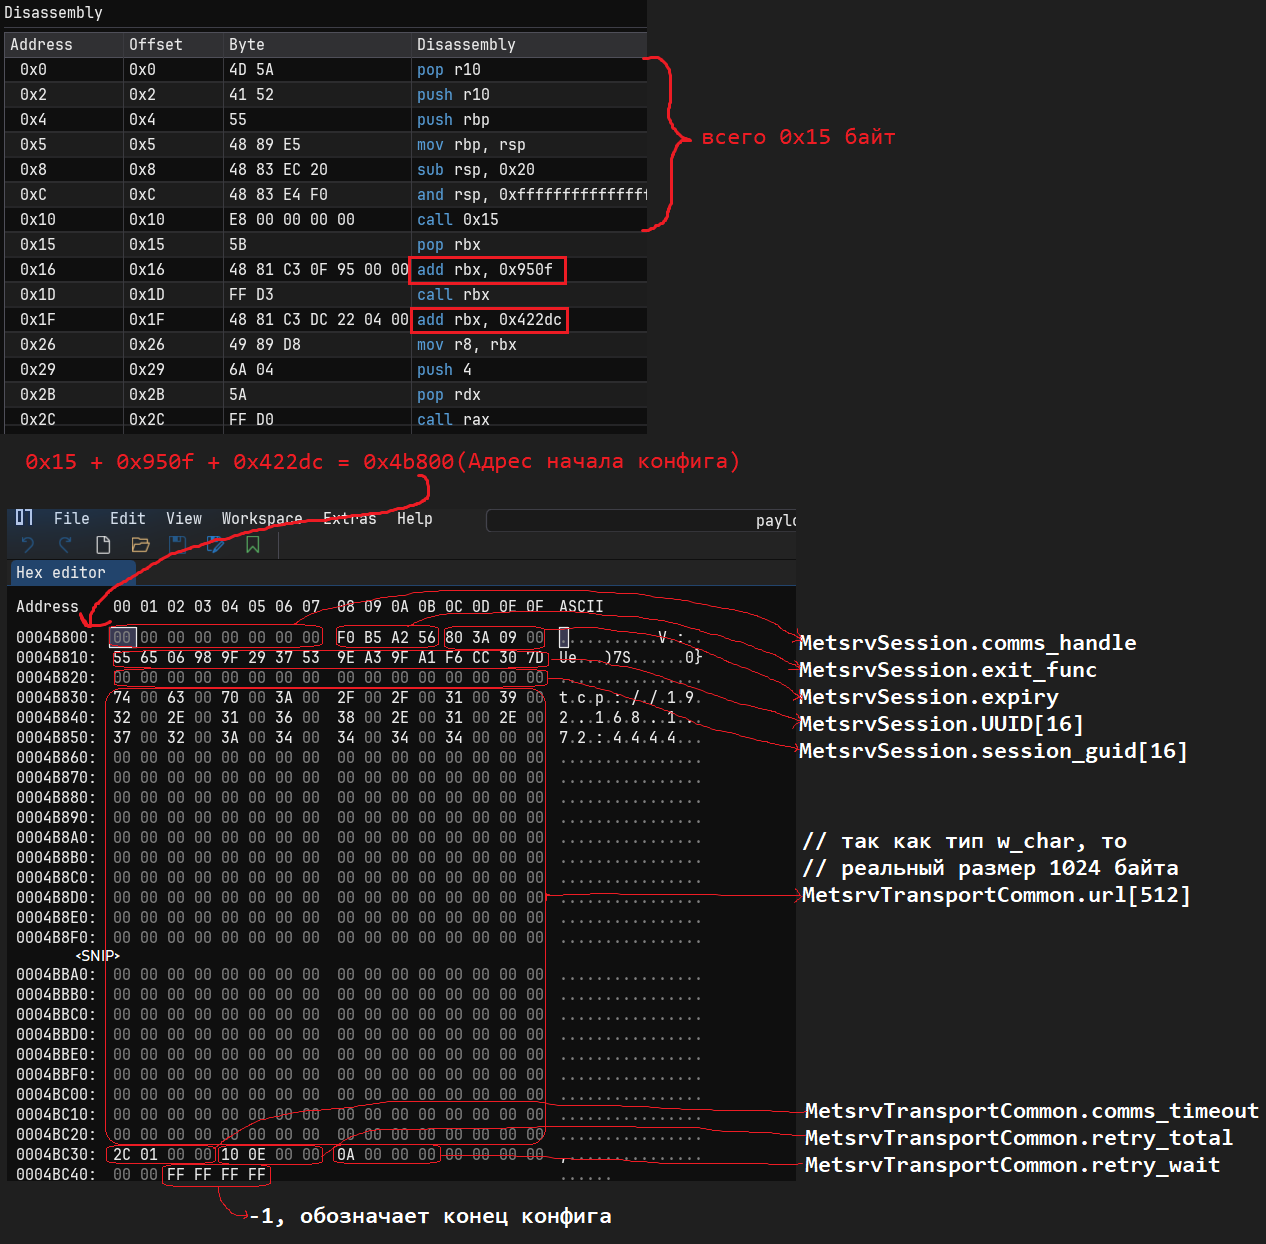Select the 'add rbx, 0x950f' disassembly row
Image resolution: width=1266 pixels, height=1244 pixels.
point(485,270)
